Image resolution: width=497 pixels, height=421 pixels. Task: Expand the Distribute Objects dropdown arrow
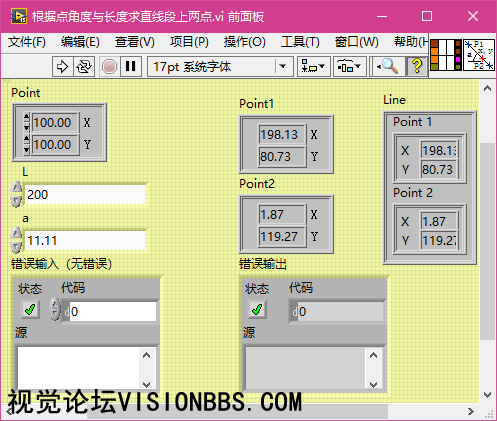358,67
